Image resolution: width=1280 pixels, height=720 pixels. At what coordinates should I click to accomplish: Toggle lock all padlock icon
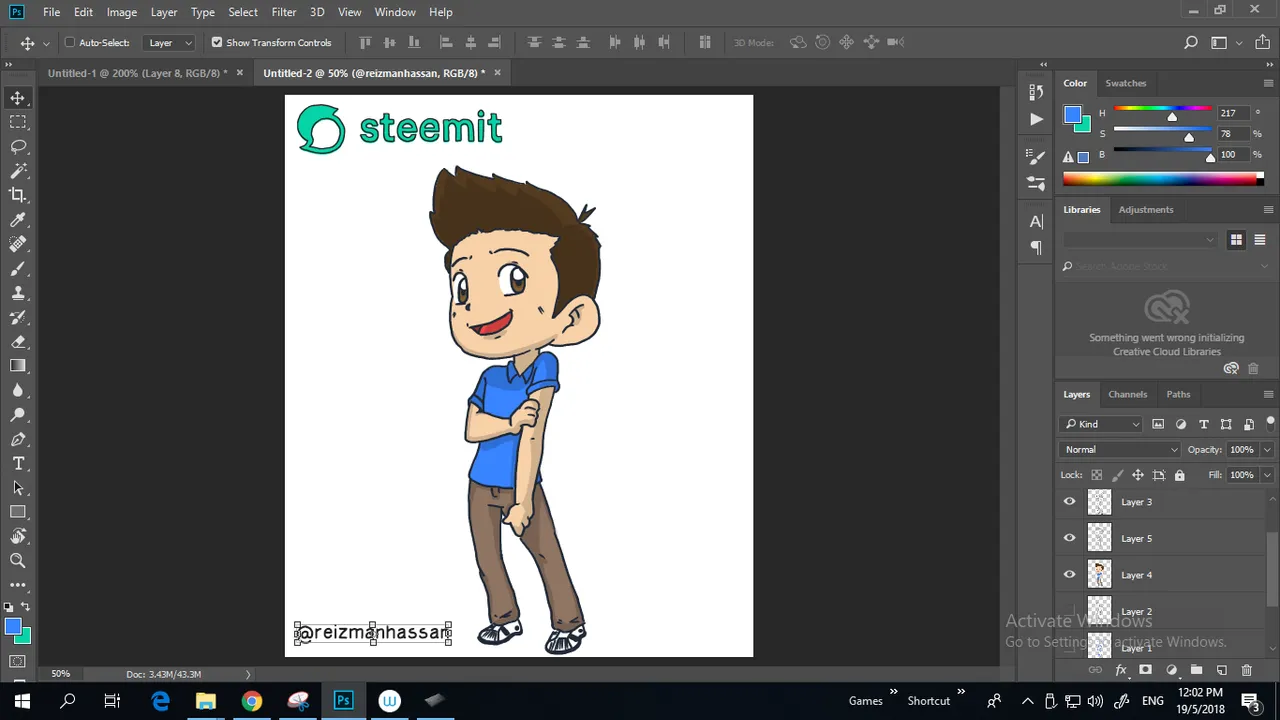[x=1180, y=475]
